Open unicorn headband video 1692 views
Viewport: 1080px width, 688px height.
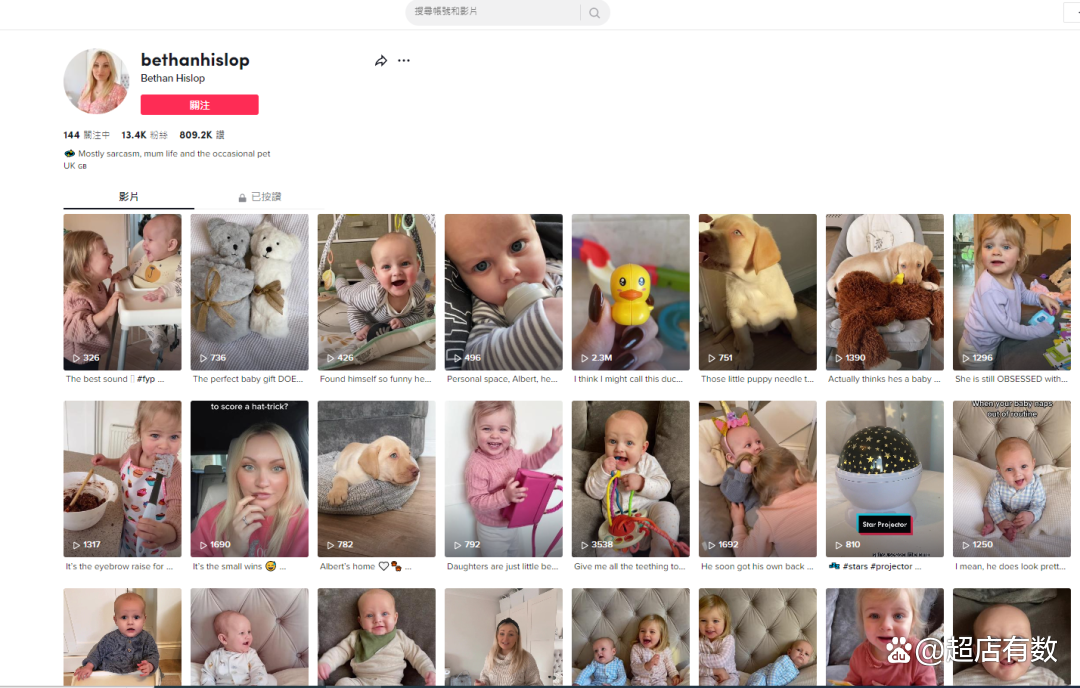(x=758, y=479)
